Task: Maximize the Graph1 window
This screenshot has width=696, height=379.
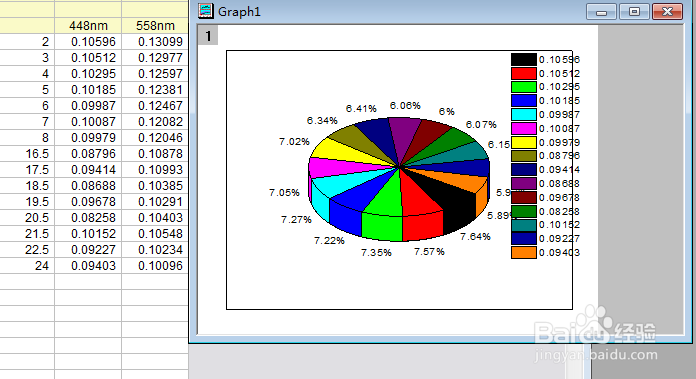Action: point(634,12)
